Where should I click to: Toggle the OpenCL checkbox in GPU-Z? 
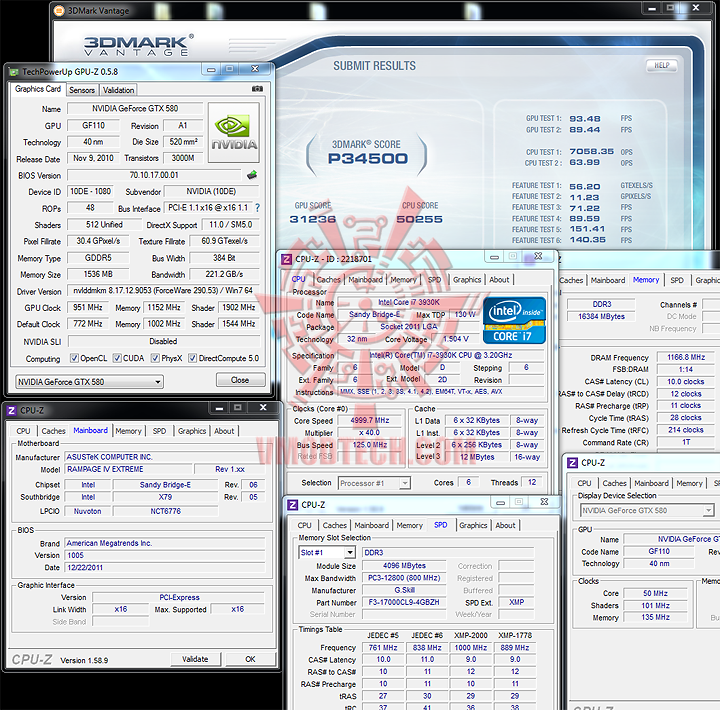click(x=74, y=358)
